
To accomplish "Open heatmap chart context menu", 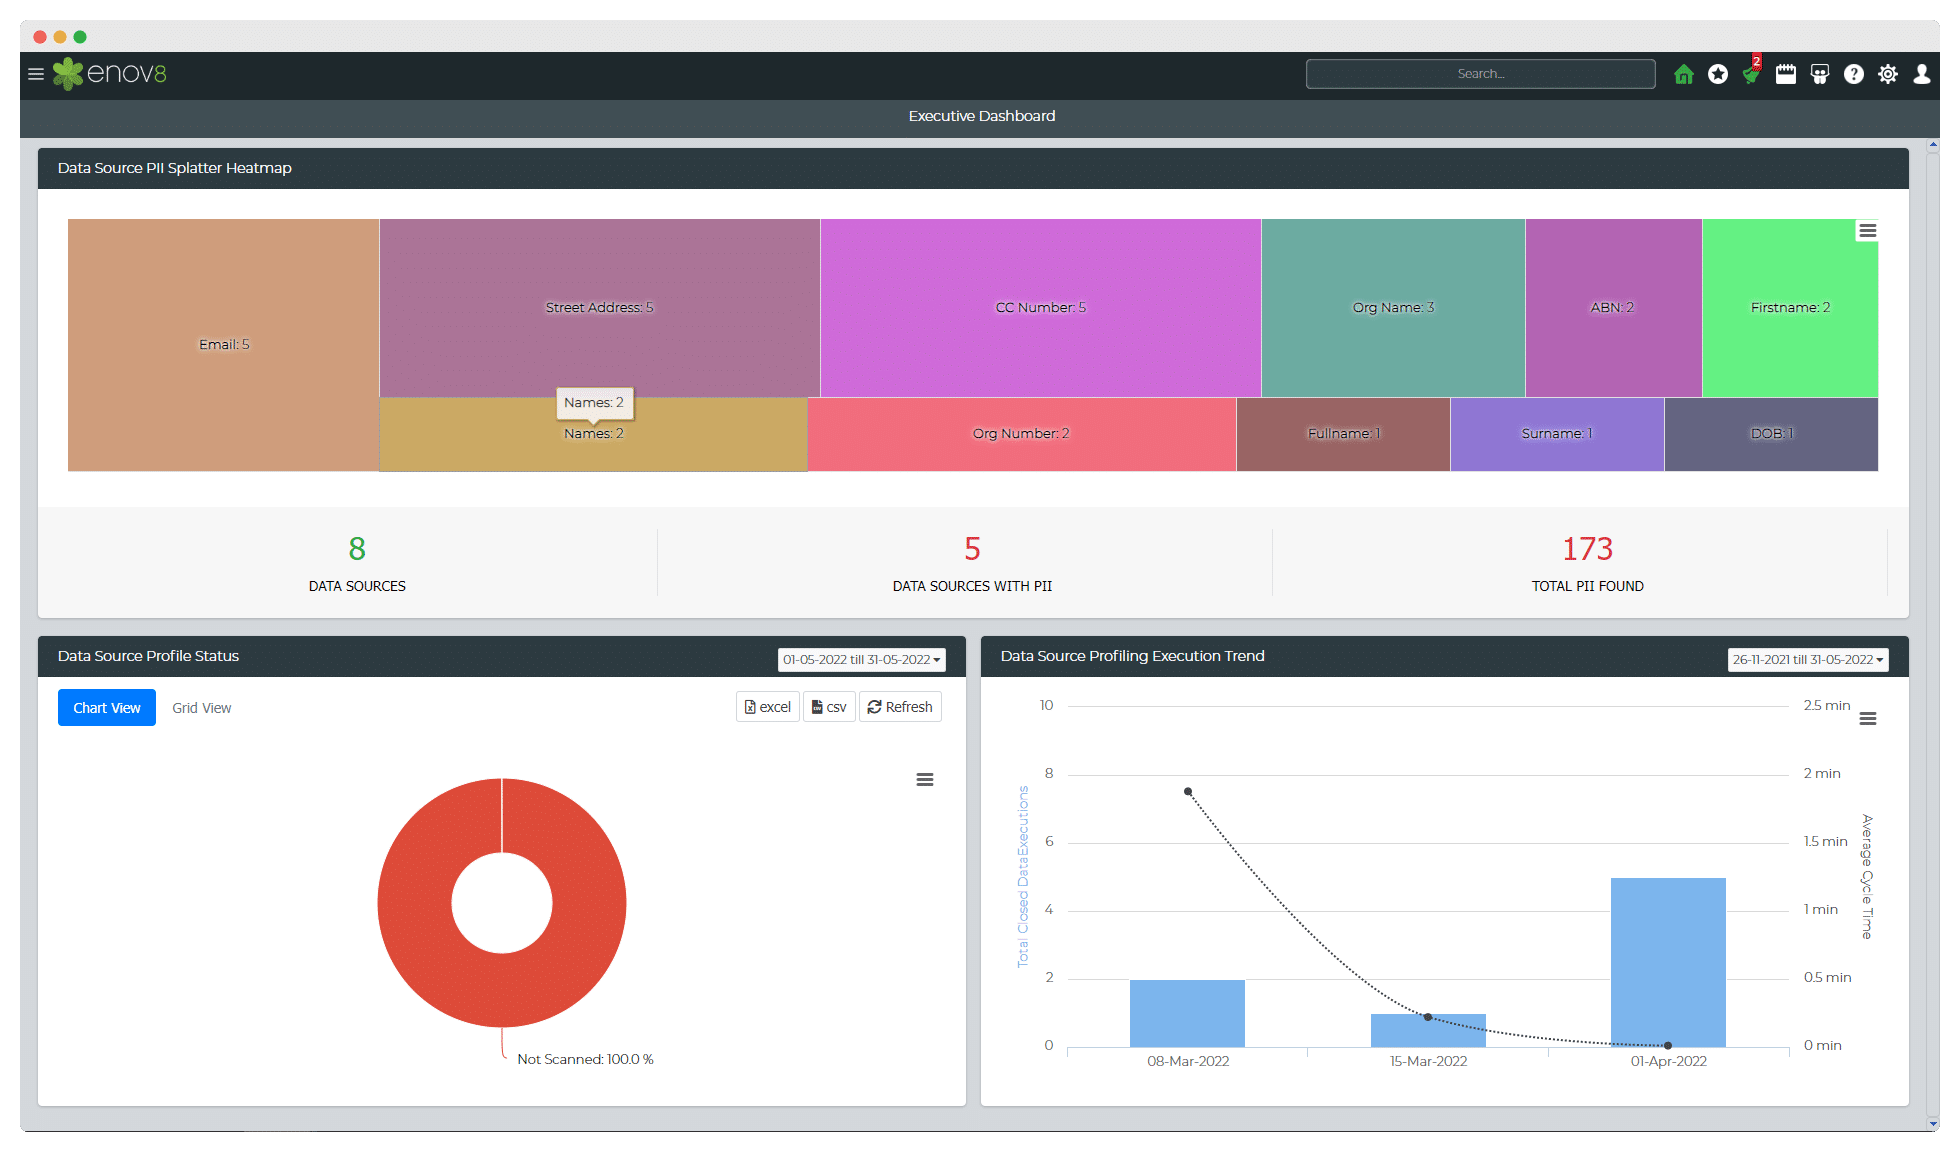I will tap(1867, 231).
